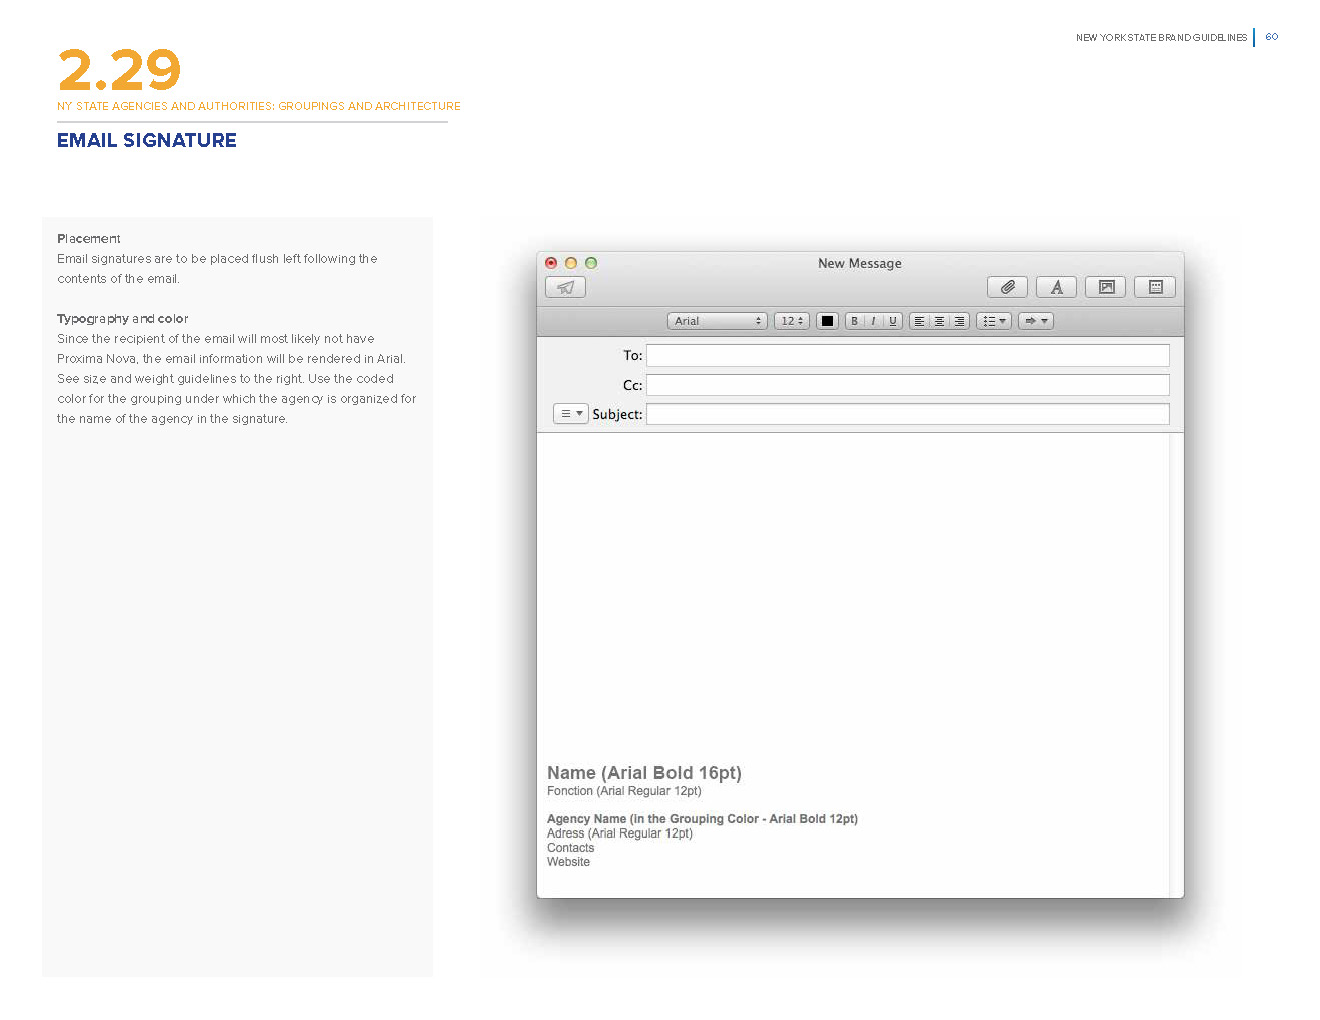The image size is (1320, 1020).
Task: Open the font size 12 dropdown
Action: coord(791,321)
